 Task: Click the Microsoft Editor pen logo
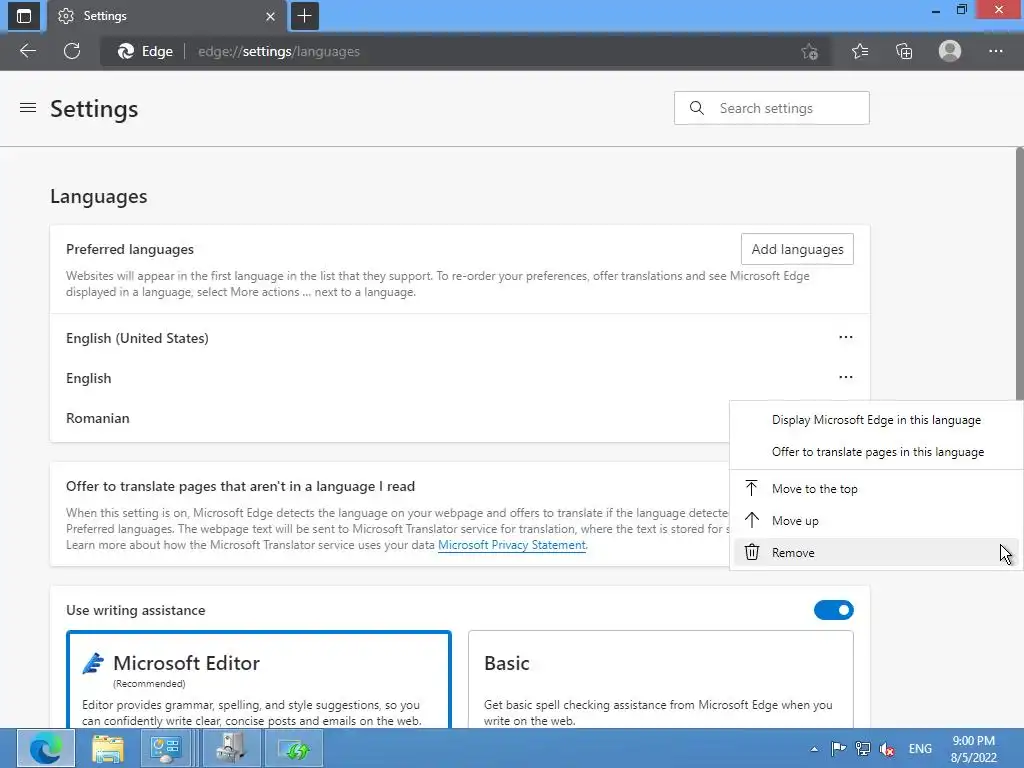click(93, 663)
